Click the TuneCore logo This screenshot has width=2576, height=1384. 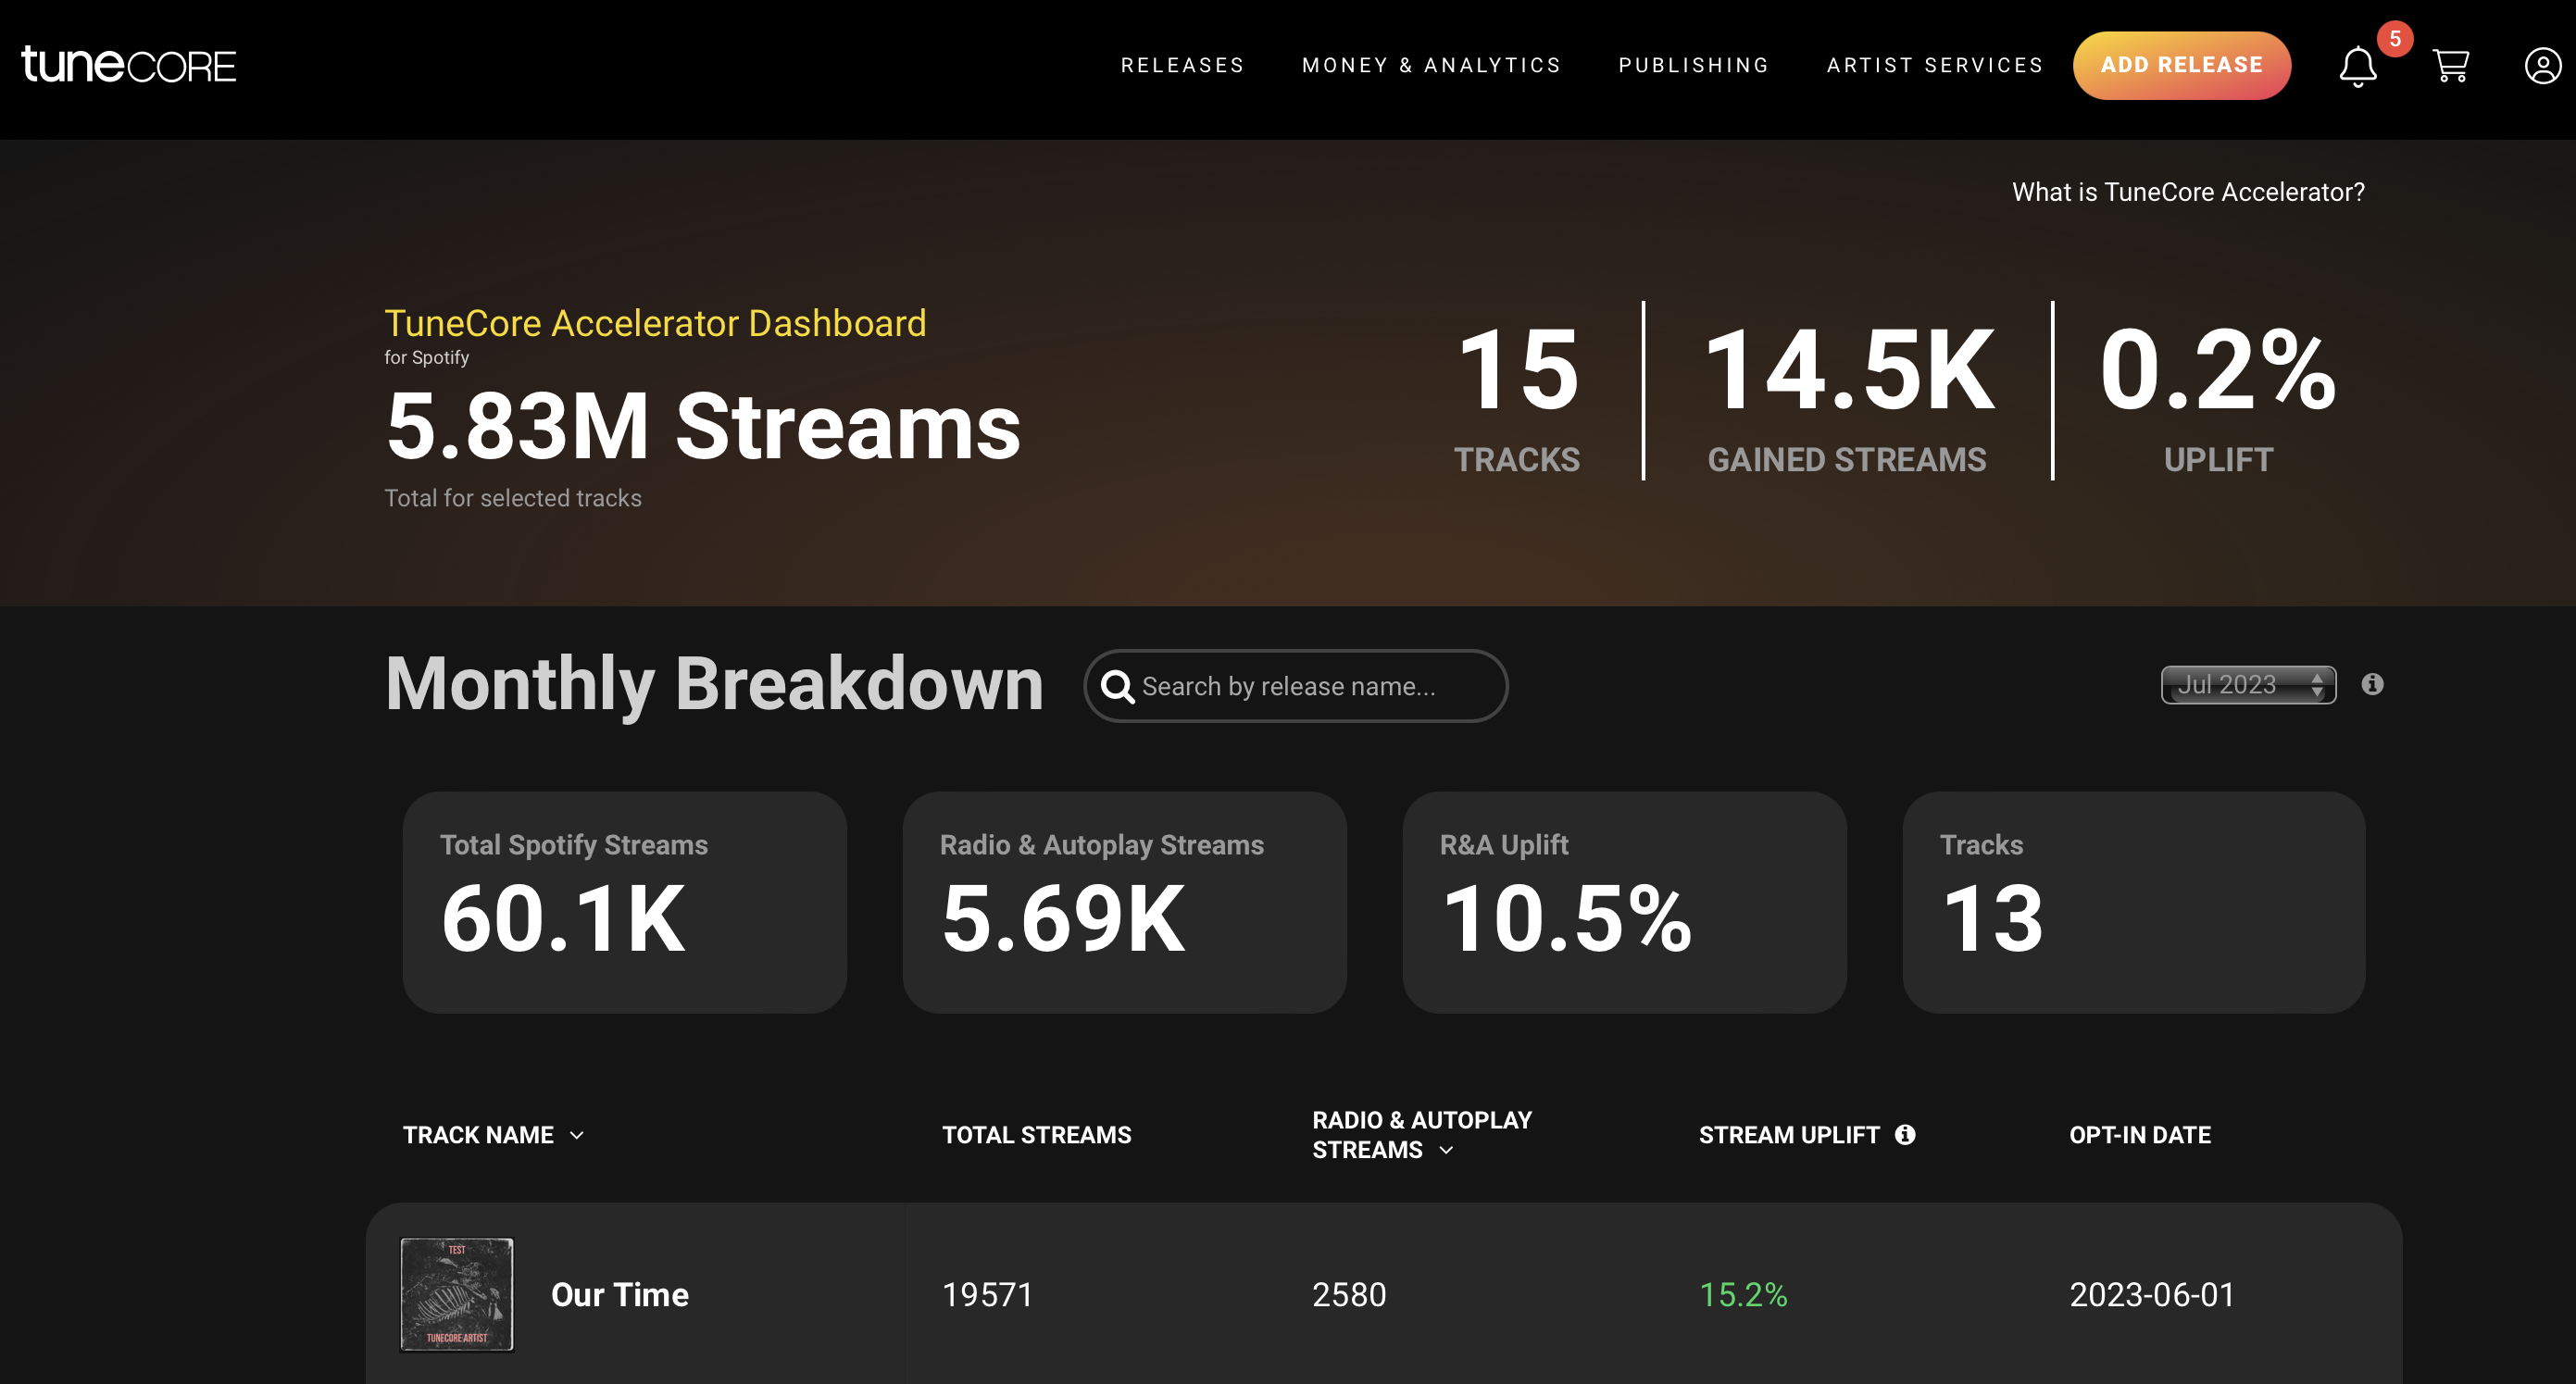click(129, 65)
